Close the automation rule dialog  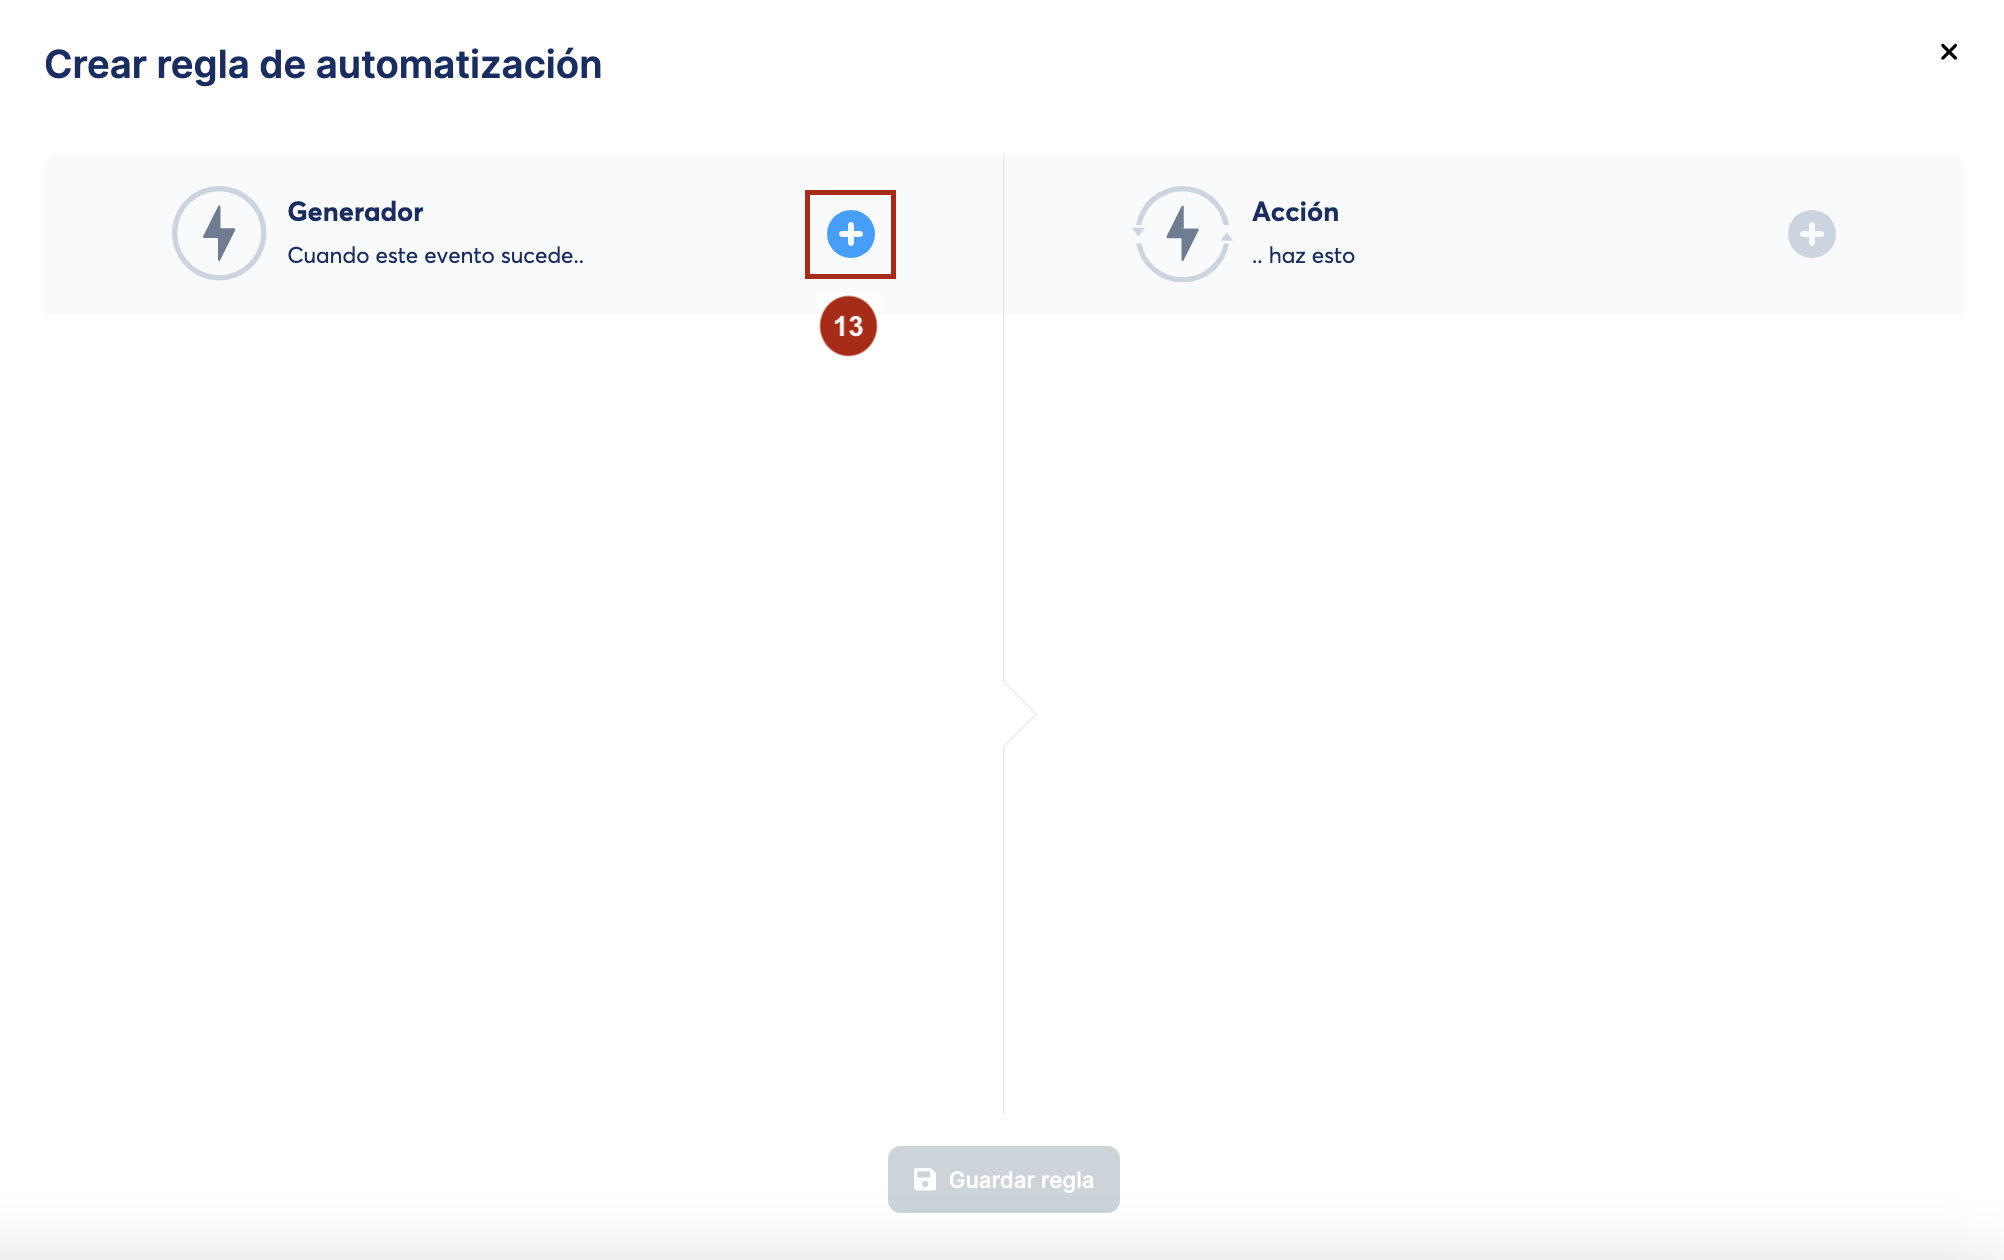[x=1948, y=52]
